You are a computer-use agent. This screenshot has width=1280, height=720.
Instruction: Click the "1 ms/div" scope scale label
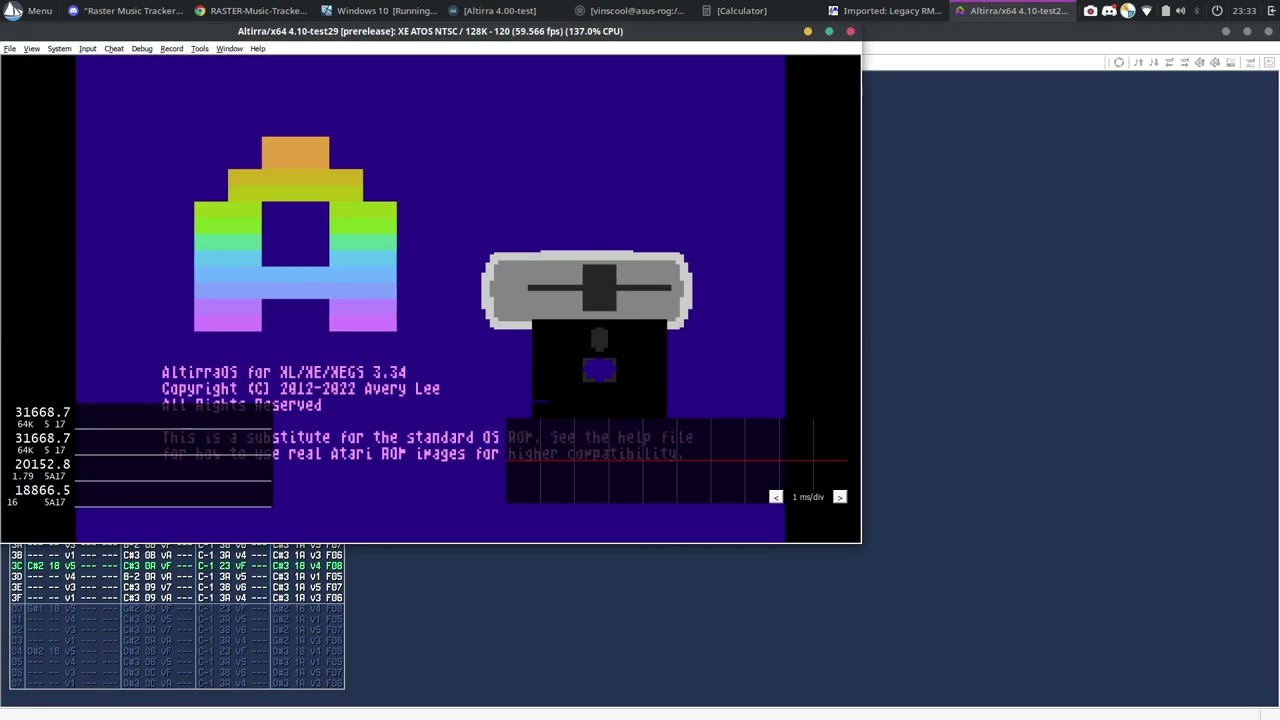coord(808,497)
